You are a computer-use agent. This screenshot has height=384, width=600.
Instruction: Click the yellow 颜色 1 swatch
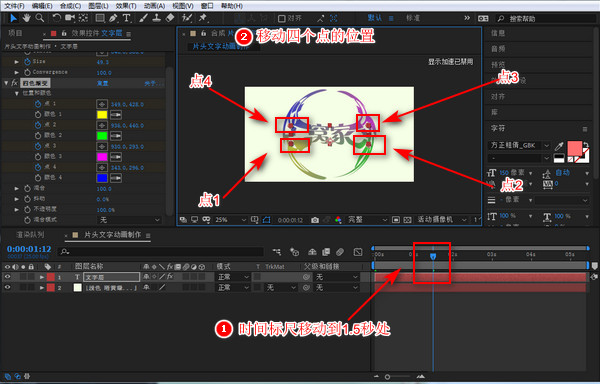tap(102, 114)
